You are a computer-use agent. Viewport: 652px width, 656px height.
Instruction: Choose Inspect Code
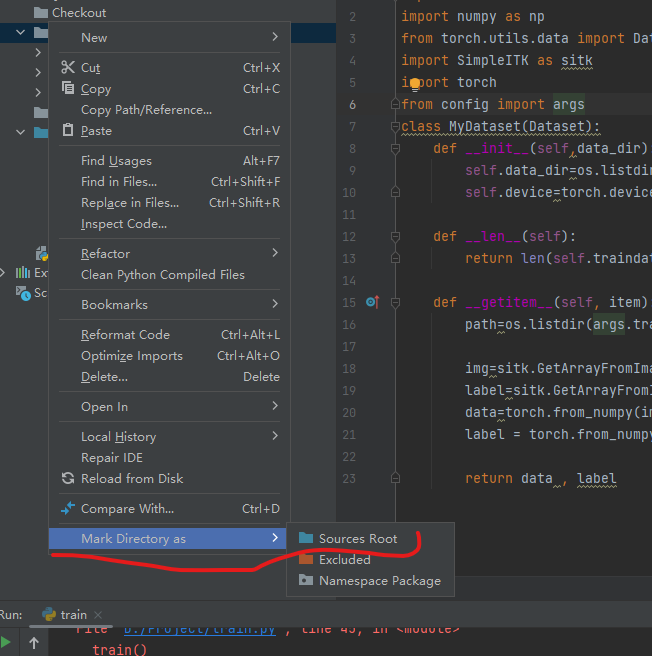coord(169,224)
